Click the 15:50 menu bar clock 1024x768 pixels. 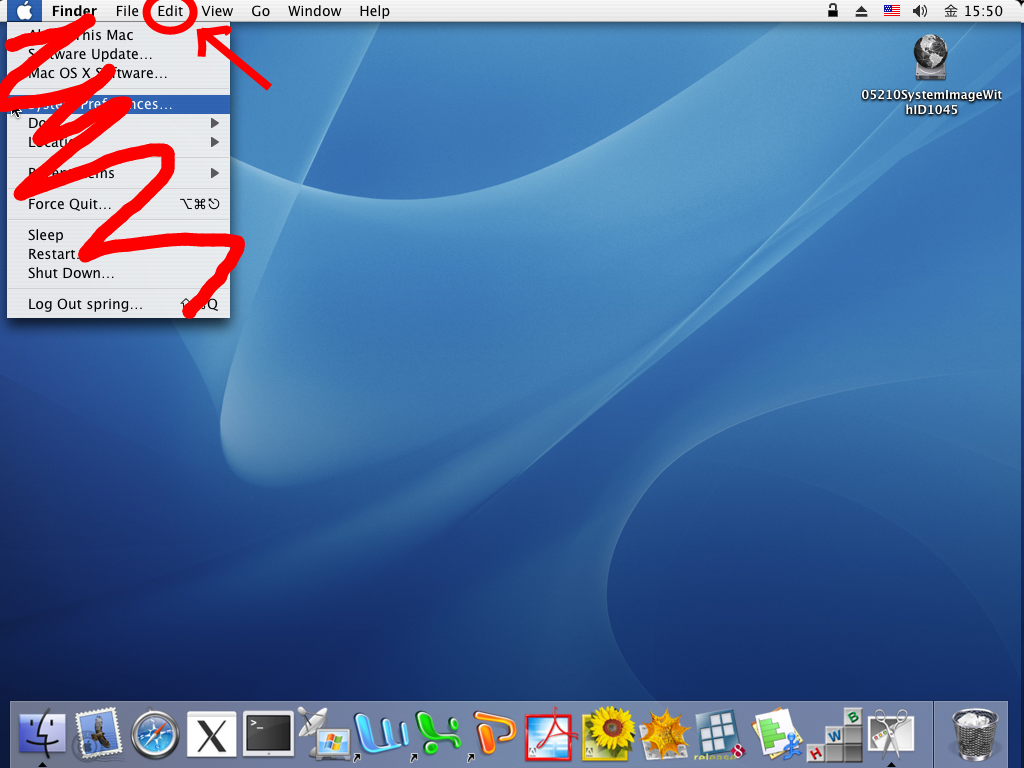[x=982, y=11]
